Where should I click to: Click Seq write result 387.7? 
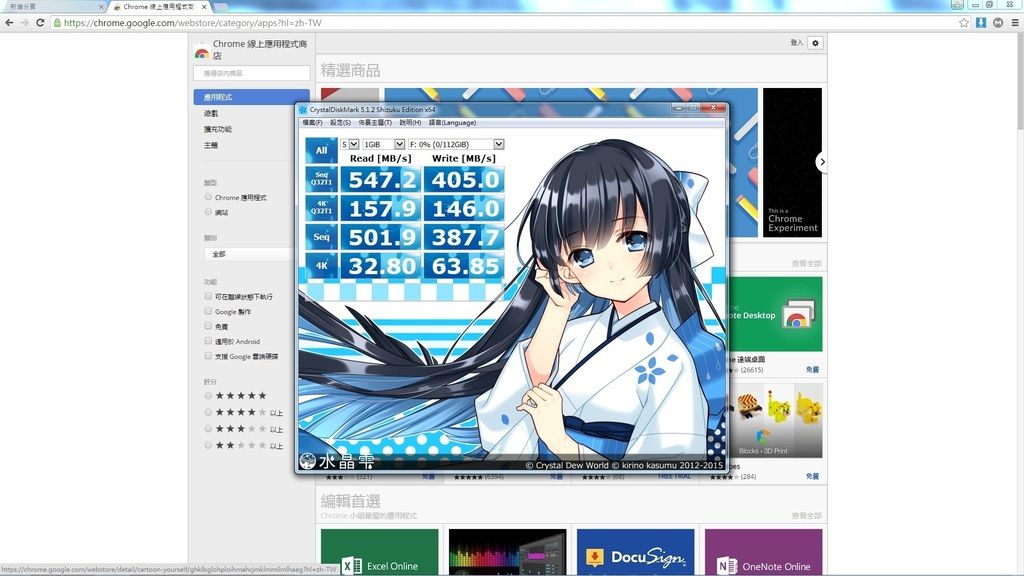464,237
